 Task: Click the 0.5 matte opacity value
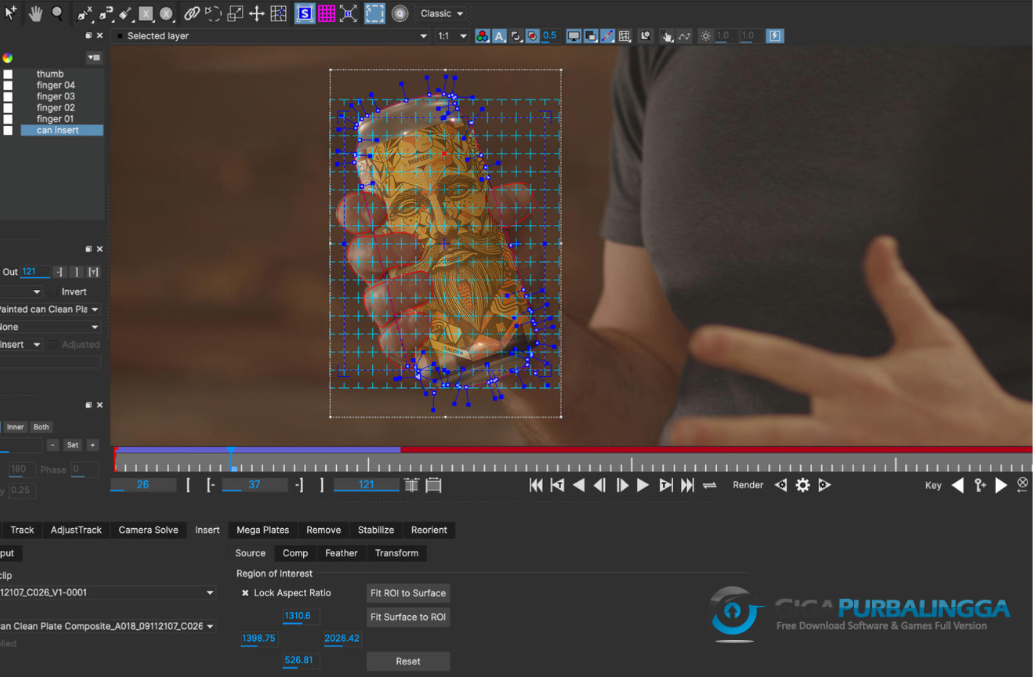tap(549, 36)
